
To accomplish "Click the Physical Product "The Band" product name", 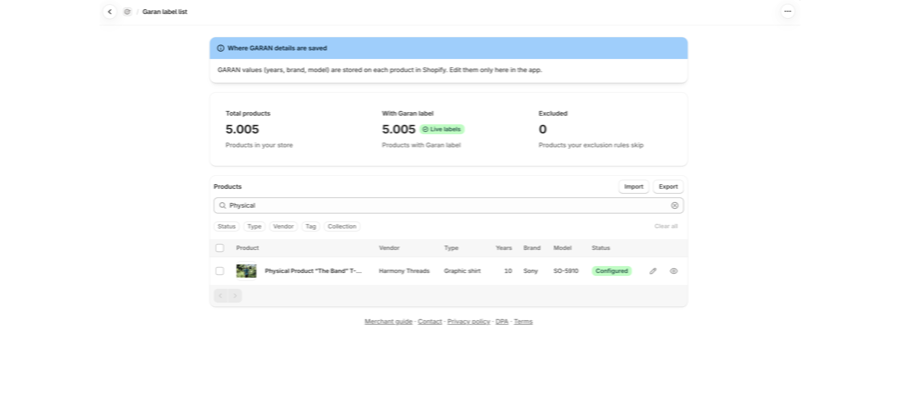I will click(313, 271).
